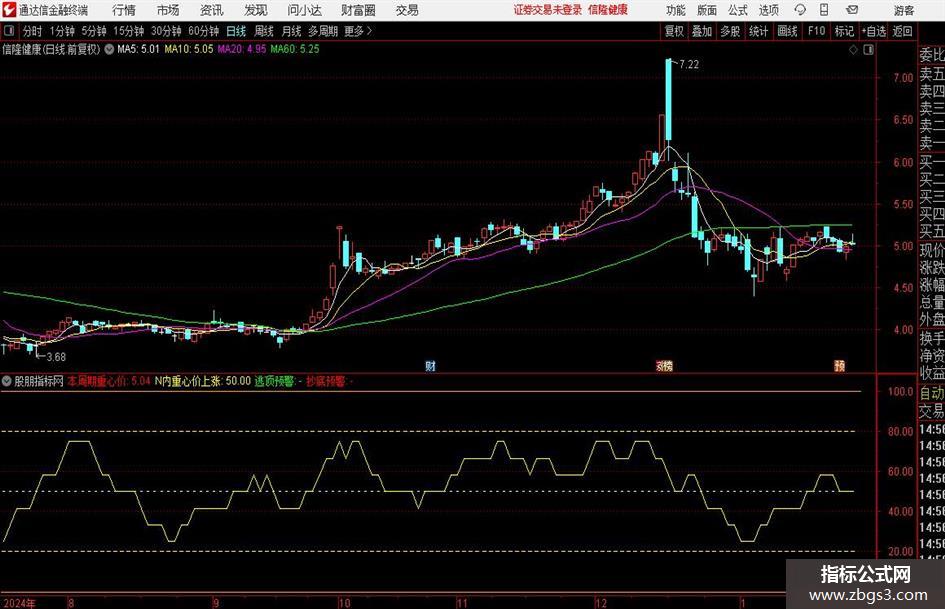Click the 7.22 high price label
The width and height of the screenshot is (945, 609).
click(689, 65)
